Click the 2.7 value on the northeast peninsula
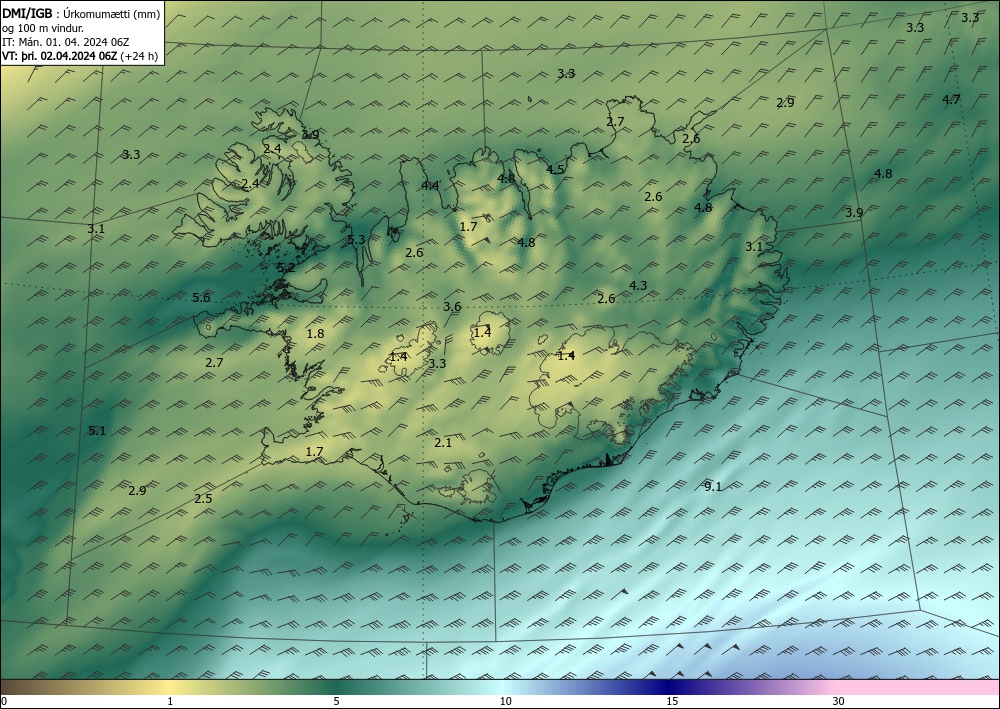The height and width of the screenshot is (709, 1000). coord(615,121)
